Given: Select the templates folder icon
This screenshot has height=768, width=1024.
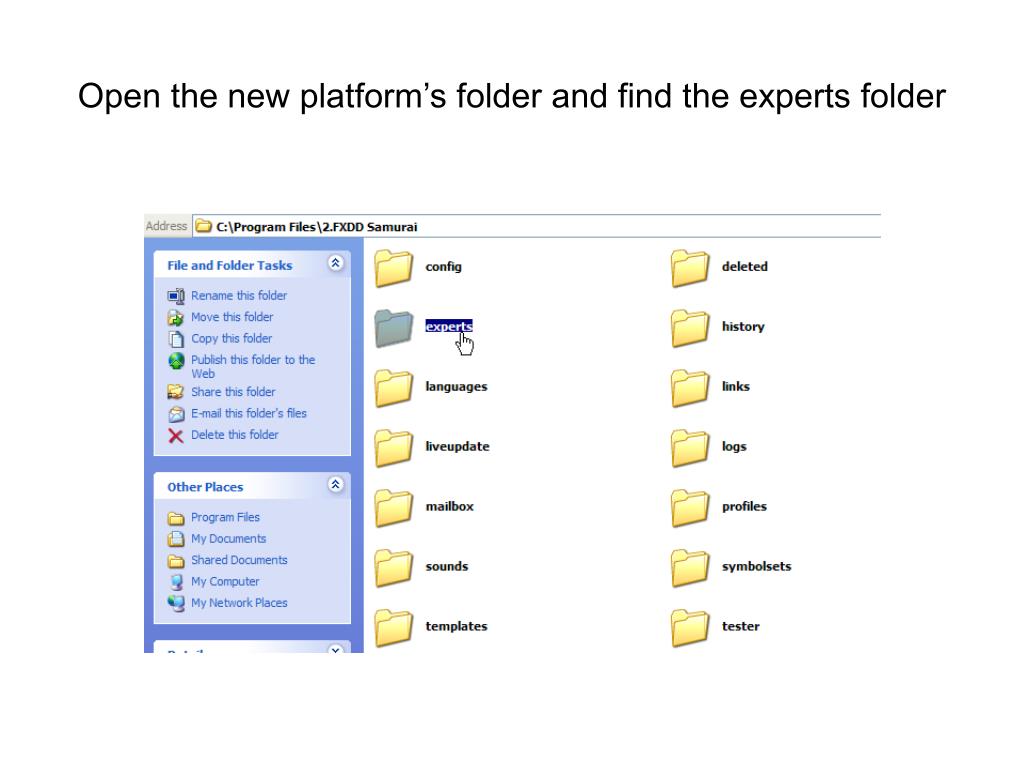Looking at the screenshot, I should [394, 628].
